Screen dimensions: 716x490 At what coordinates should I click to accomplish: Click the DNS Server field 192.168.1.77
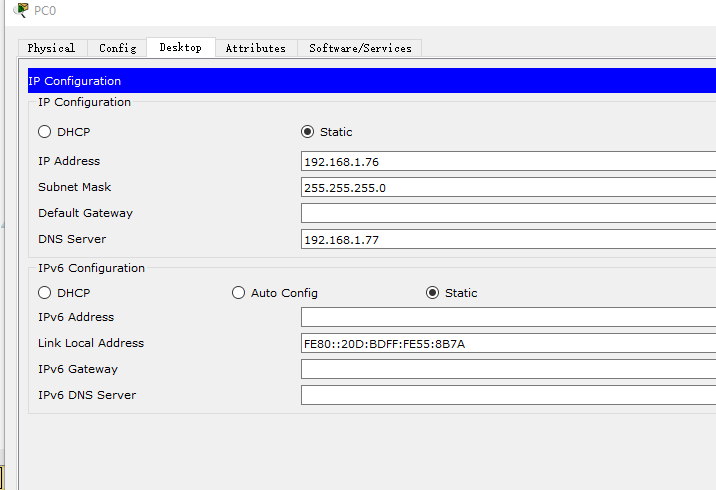508,239
